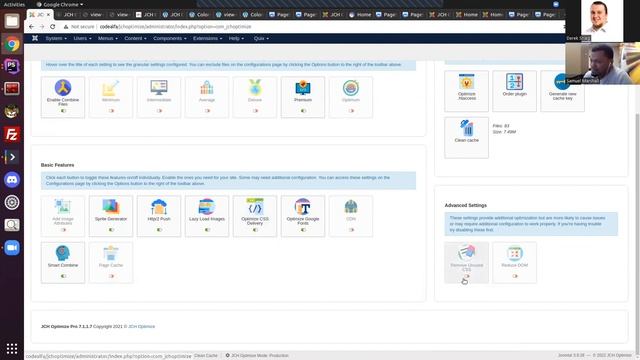Toggle the Premium preset switch

pyautogui.click(x=303, y=111)
